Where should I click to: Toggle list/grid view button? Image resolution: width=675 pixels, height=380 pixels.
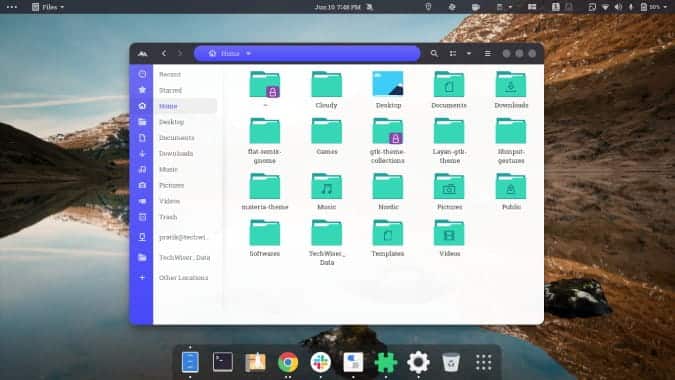(452, 53)
